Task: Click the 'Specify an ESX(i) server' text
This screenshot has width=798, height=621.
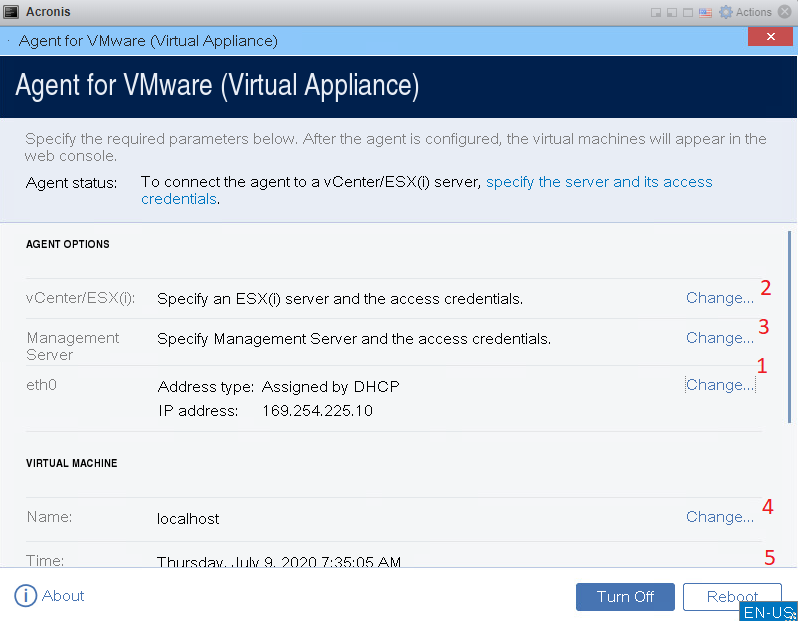Action: click(340, 299)
